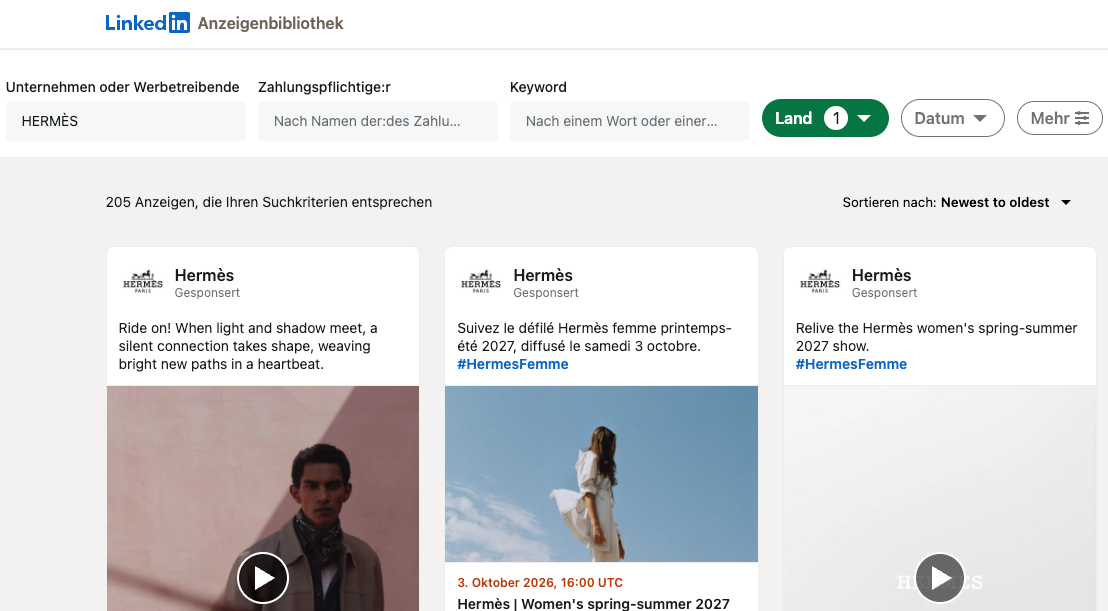Click #HermesFemme hashtag in the Relive ad
Screen dimensions: 1108x611
pos(851,364)
